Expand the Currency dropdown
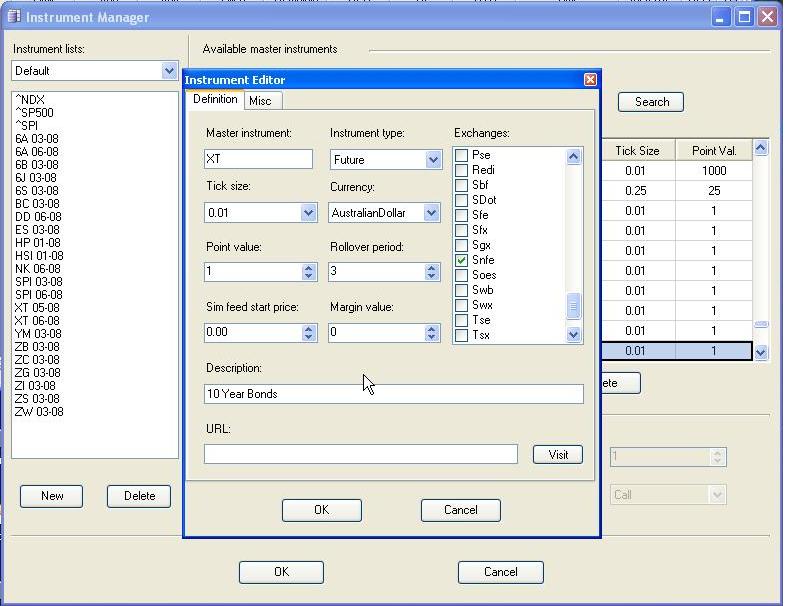 pos(432,213)
